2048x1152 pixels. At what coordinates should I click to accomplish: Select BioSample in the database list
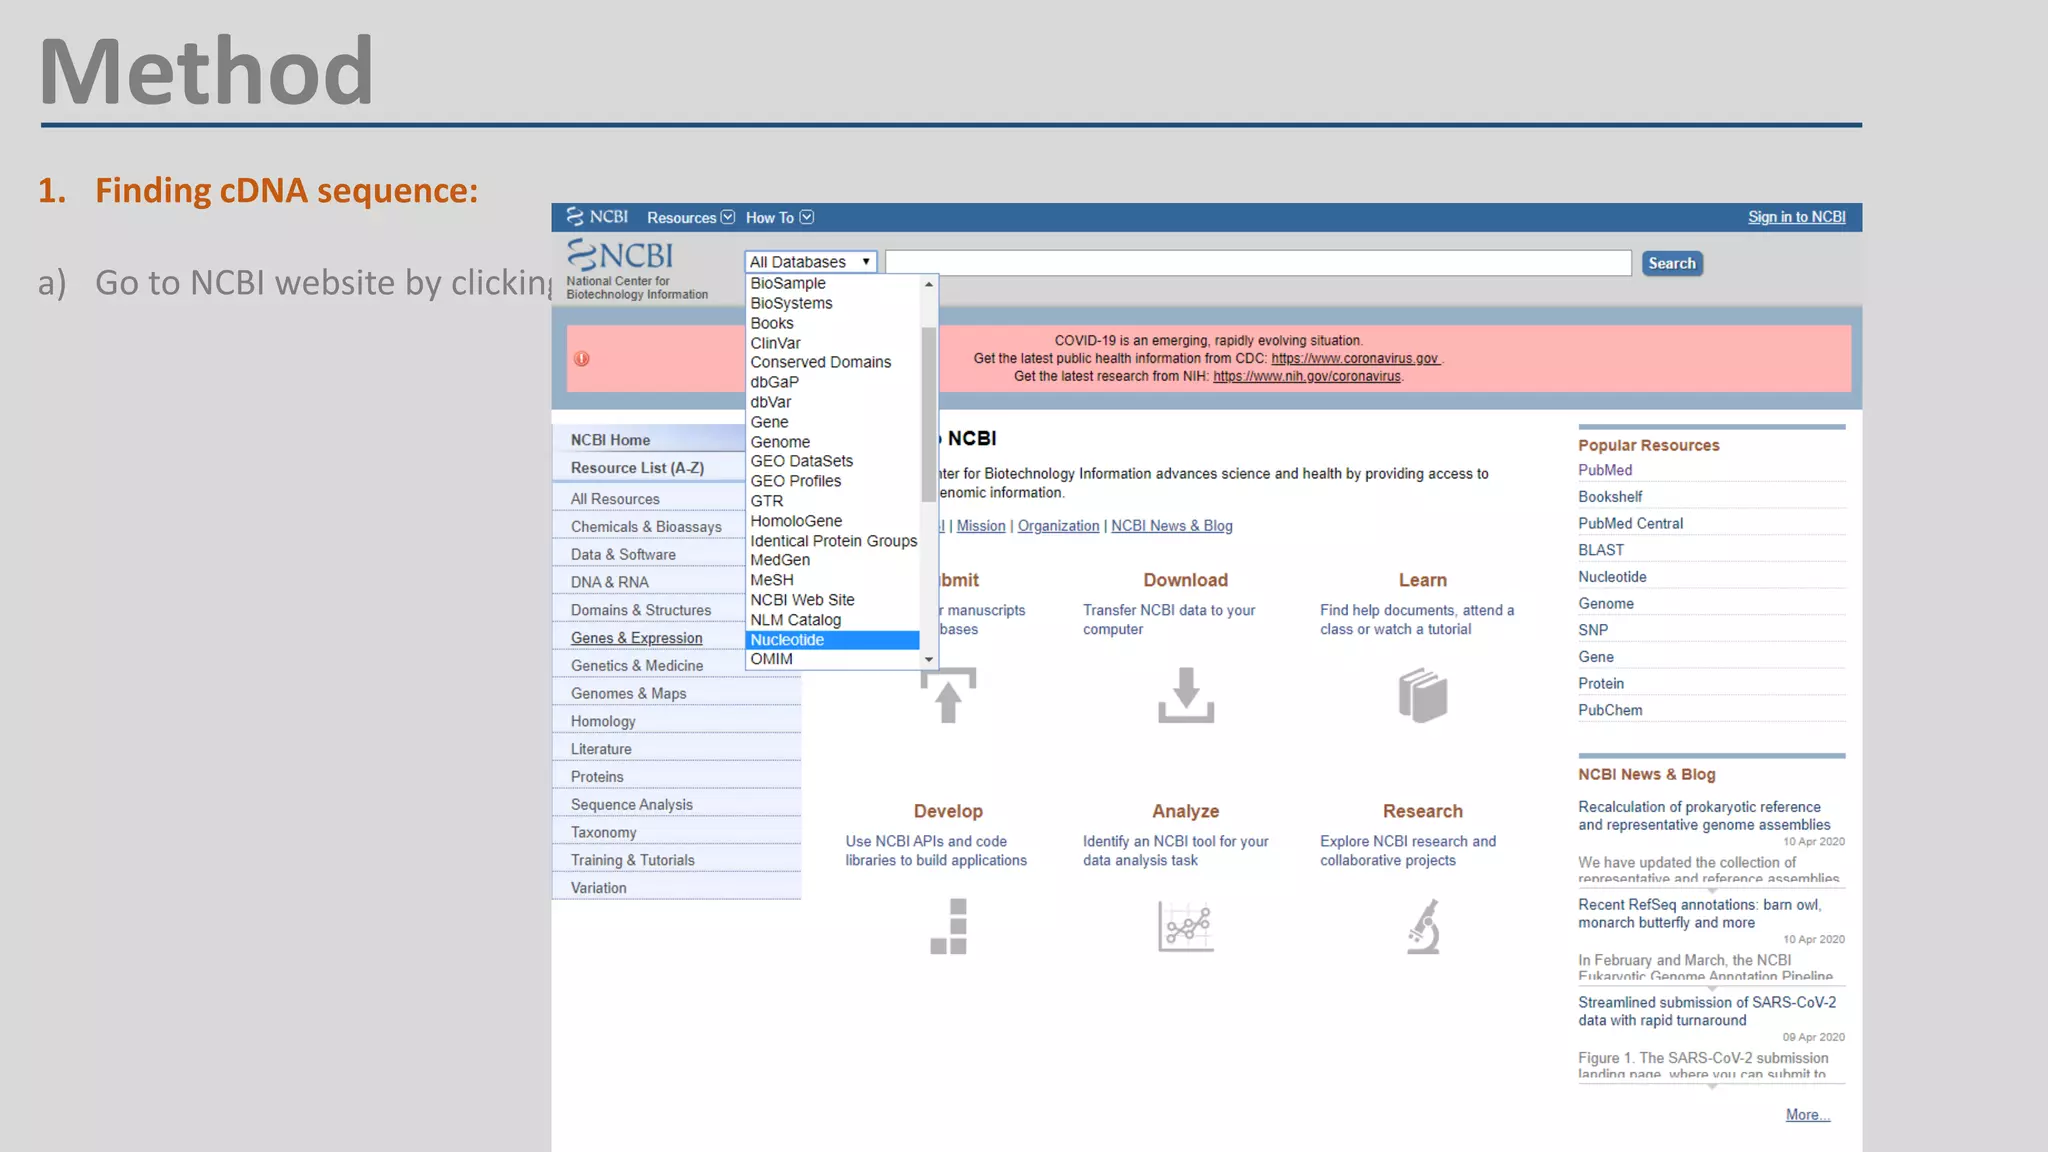(x=832, y=283)
